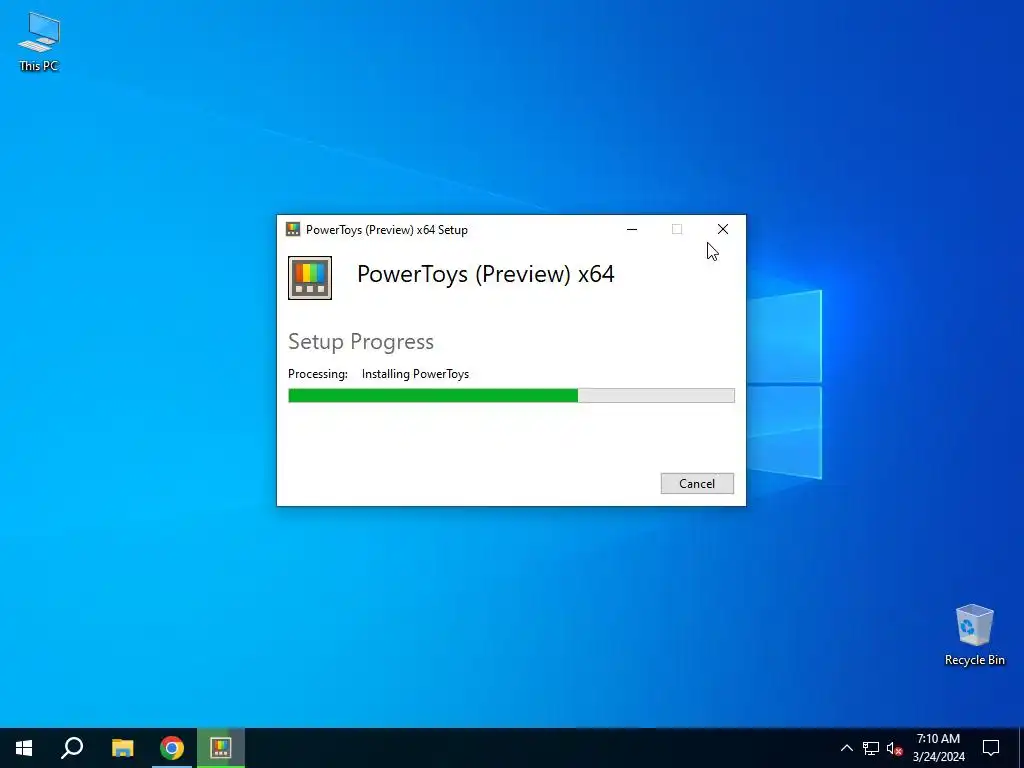Viewport: 1024px width, 768px height.
Task: Click the PowerToys logo in the setup dialog
Action: click(310, 278)
